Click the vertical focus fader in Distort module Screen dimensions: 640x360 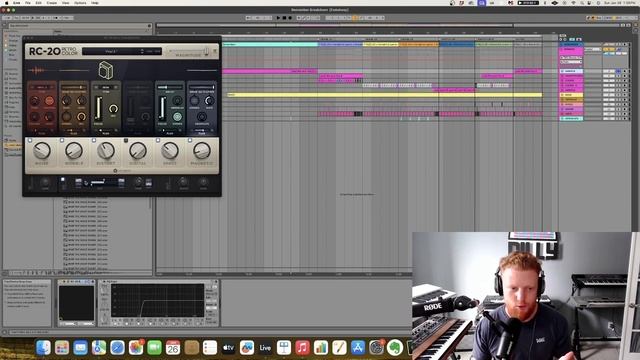pyautogui.click(x=98, y=108)
